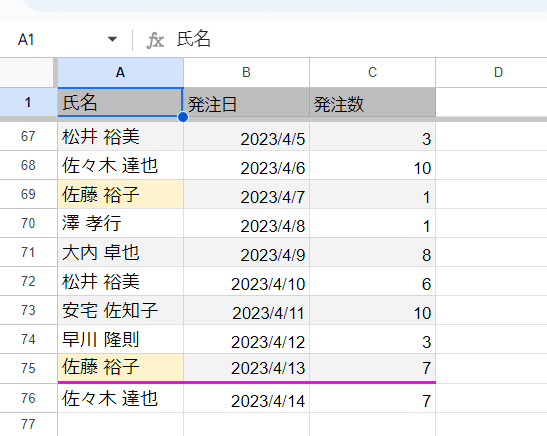Select cell 松井 裕美 in row 72

click(x=120, y=281)
